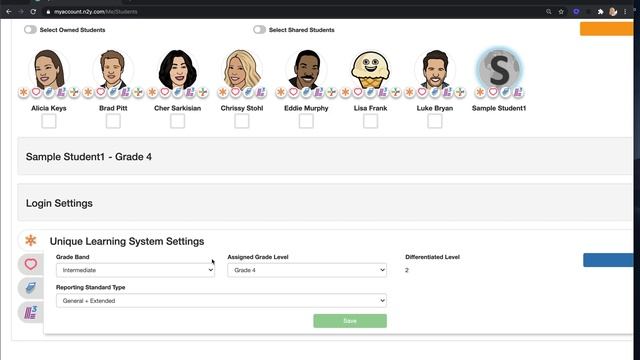Click Sample Student1's blue tag badge
The image size is (640, 360).
click(506, 92)
